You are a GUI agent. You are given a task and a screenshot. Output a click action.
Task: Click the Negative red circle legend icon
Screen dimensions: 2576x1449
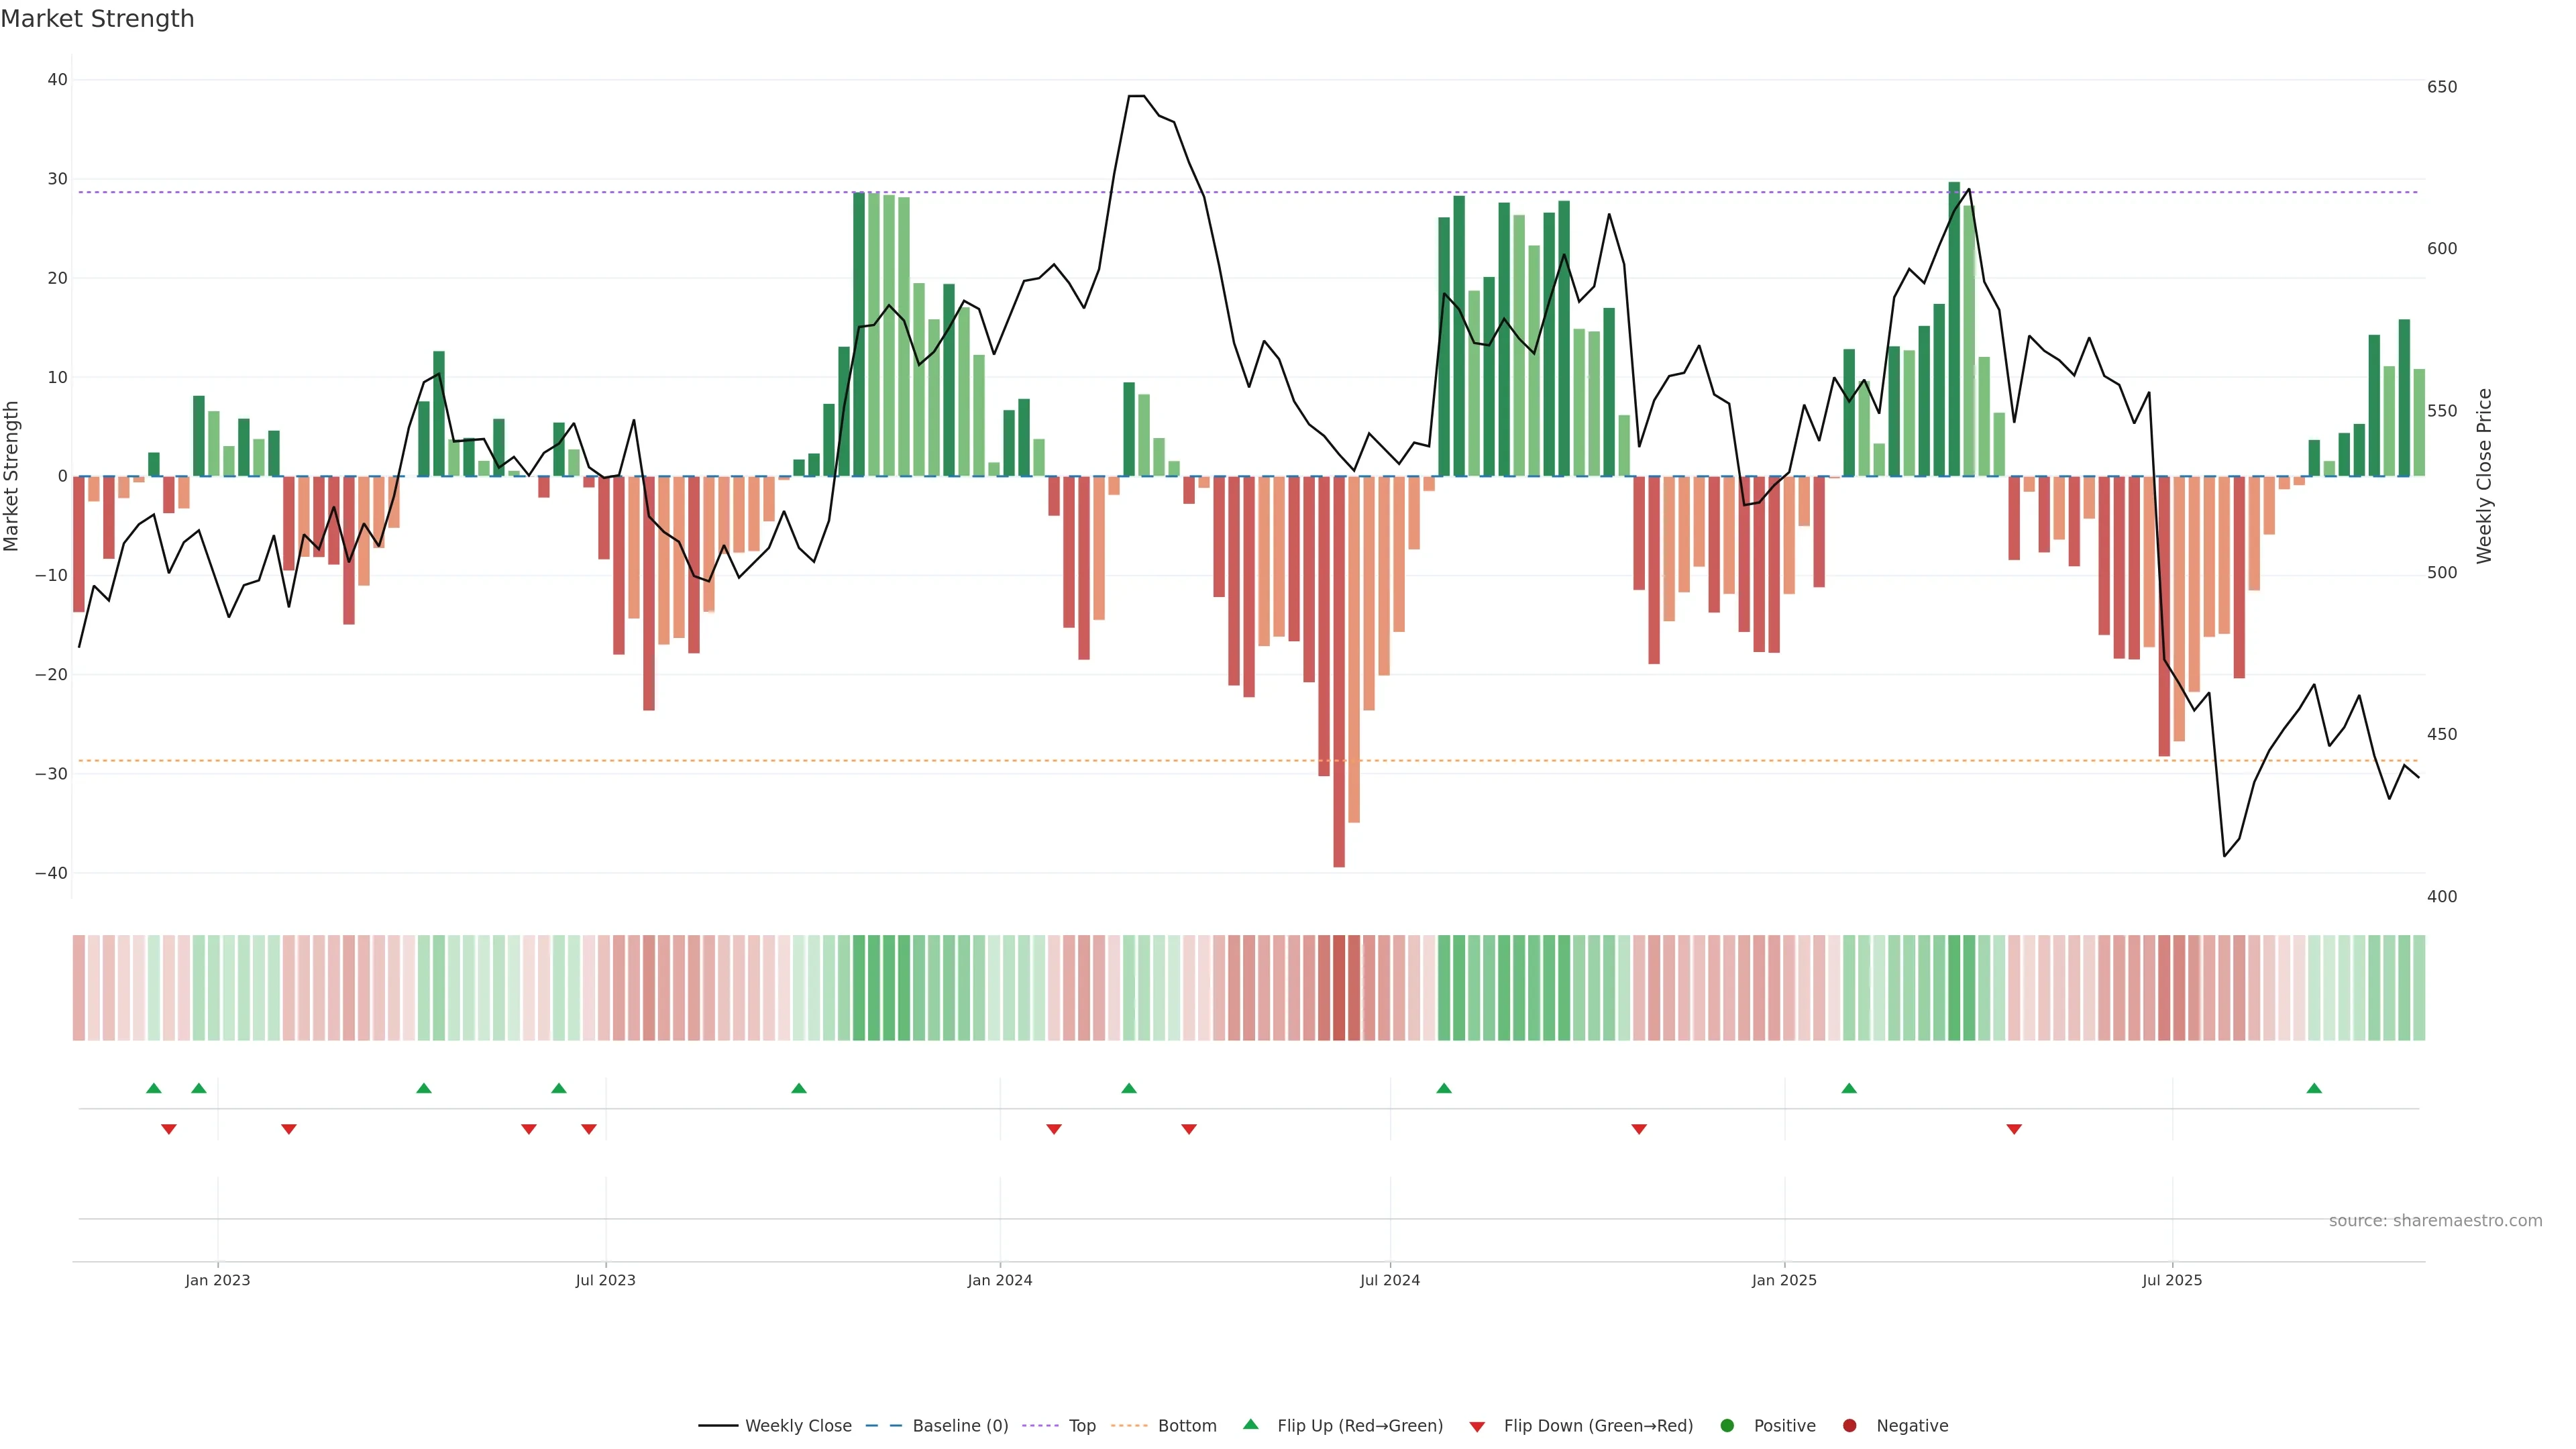point(1849,1426)
